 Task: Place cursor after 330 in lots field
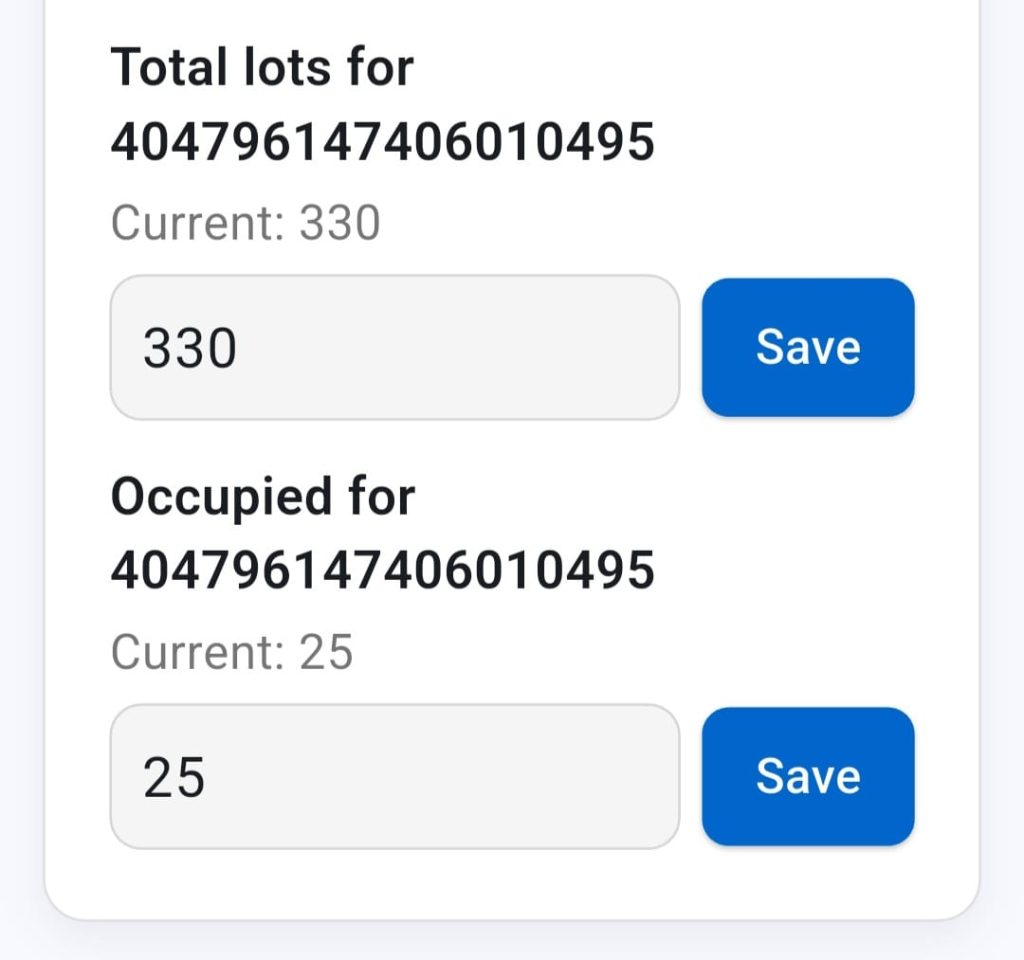pos(240,349)
